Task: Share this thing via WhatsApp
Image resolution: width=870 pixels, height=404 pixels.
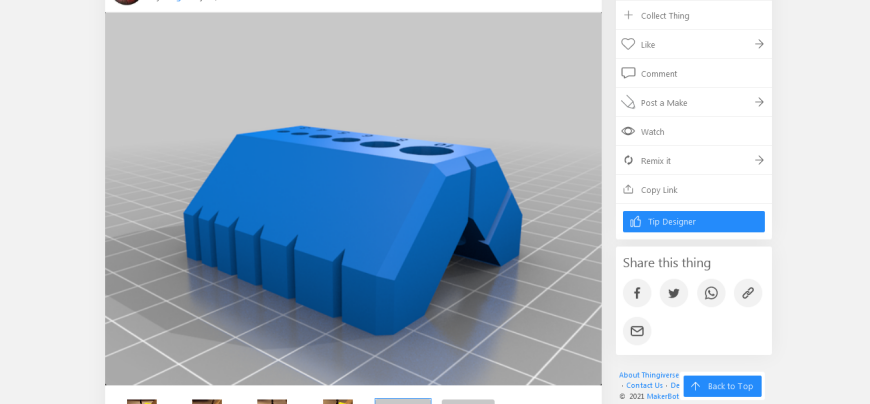Action: 711,293
